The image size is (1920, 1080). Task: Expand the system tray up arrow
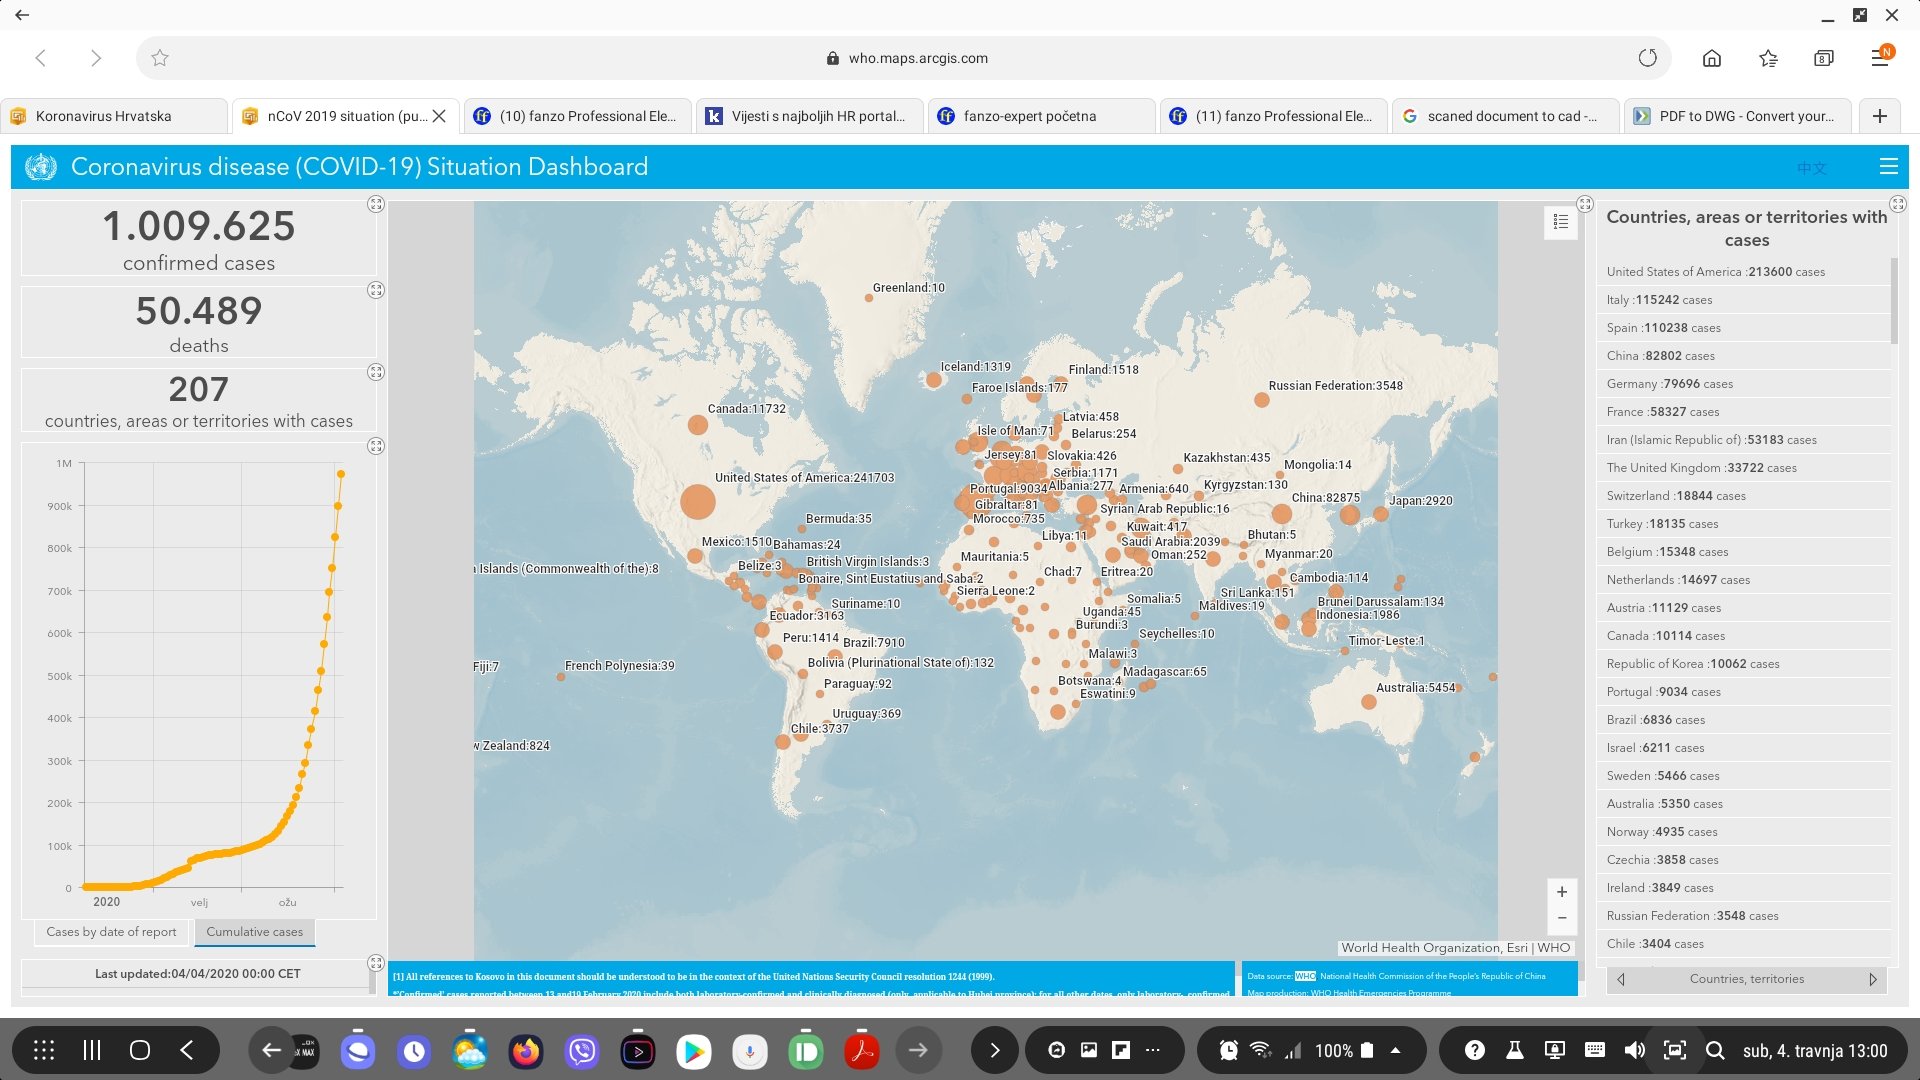(1395, 1050)
